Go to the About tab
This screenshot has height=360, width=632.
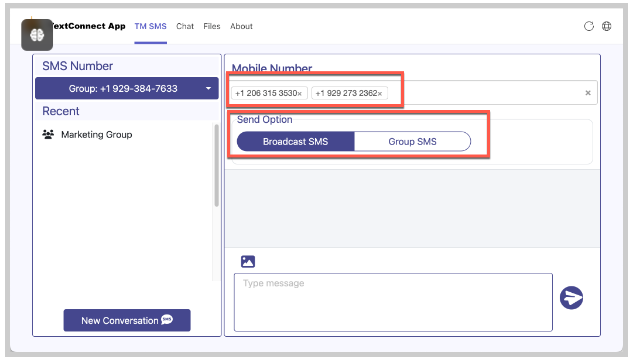coord(241,26)
